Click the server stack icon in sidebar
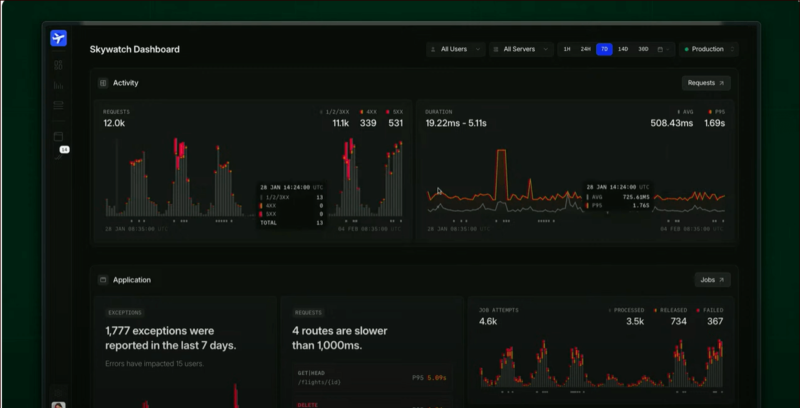The height and width of the screenshot is (408, 800). click(58, 104)
